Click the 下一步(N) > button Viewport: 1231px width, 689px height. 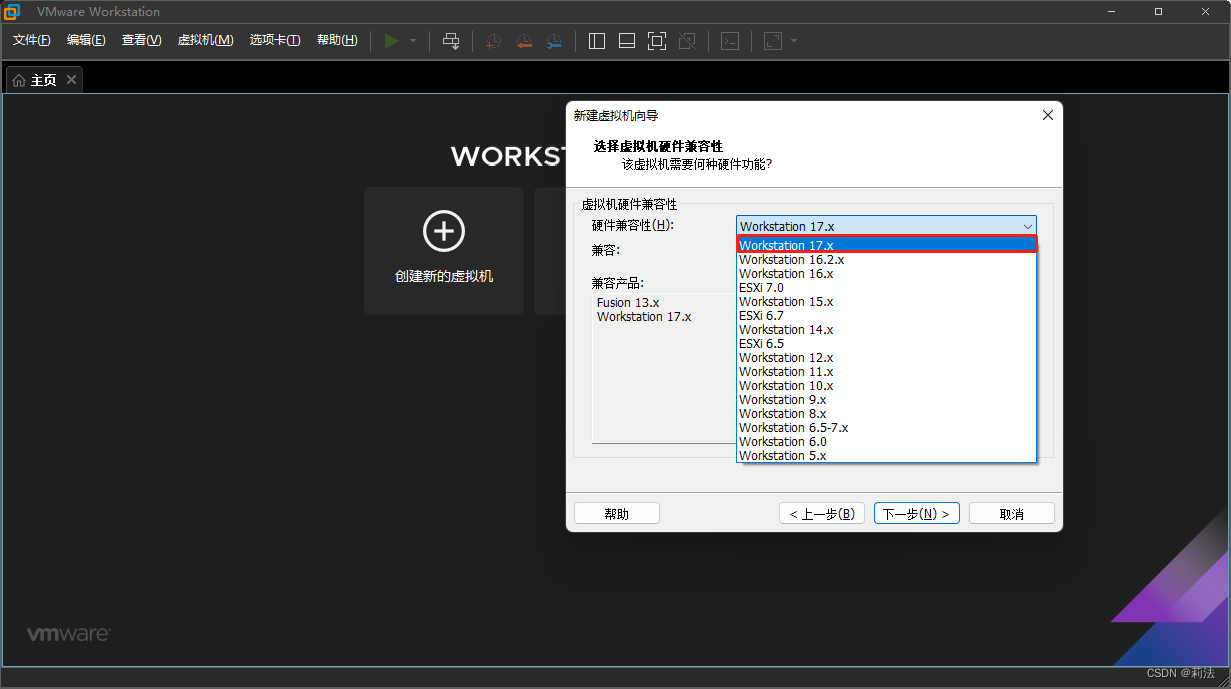[917, 513]
